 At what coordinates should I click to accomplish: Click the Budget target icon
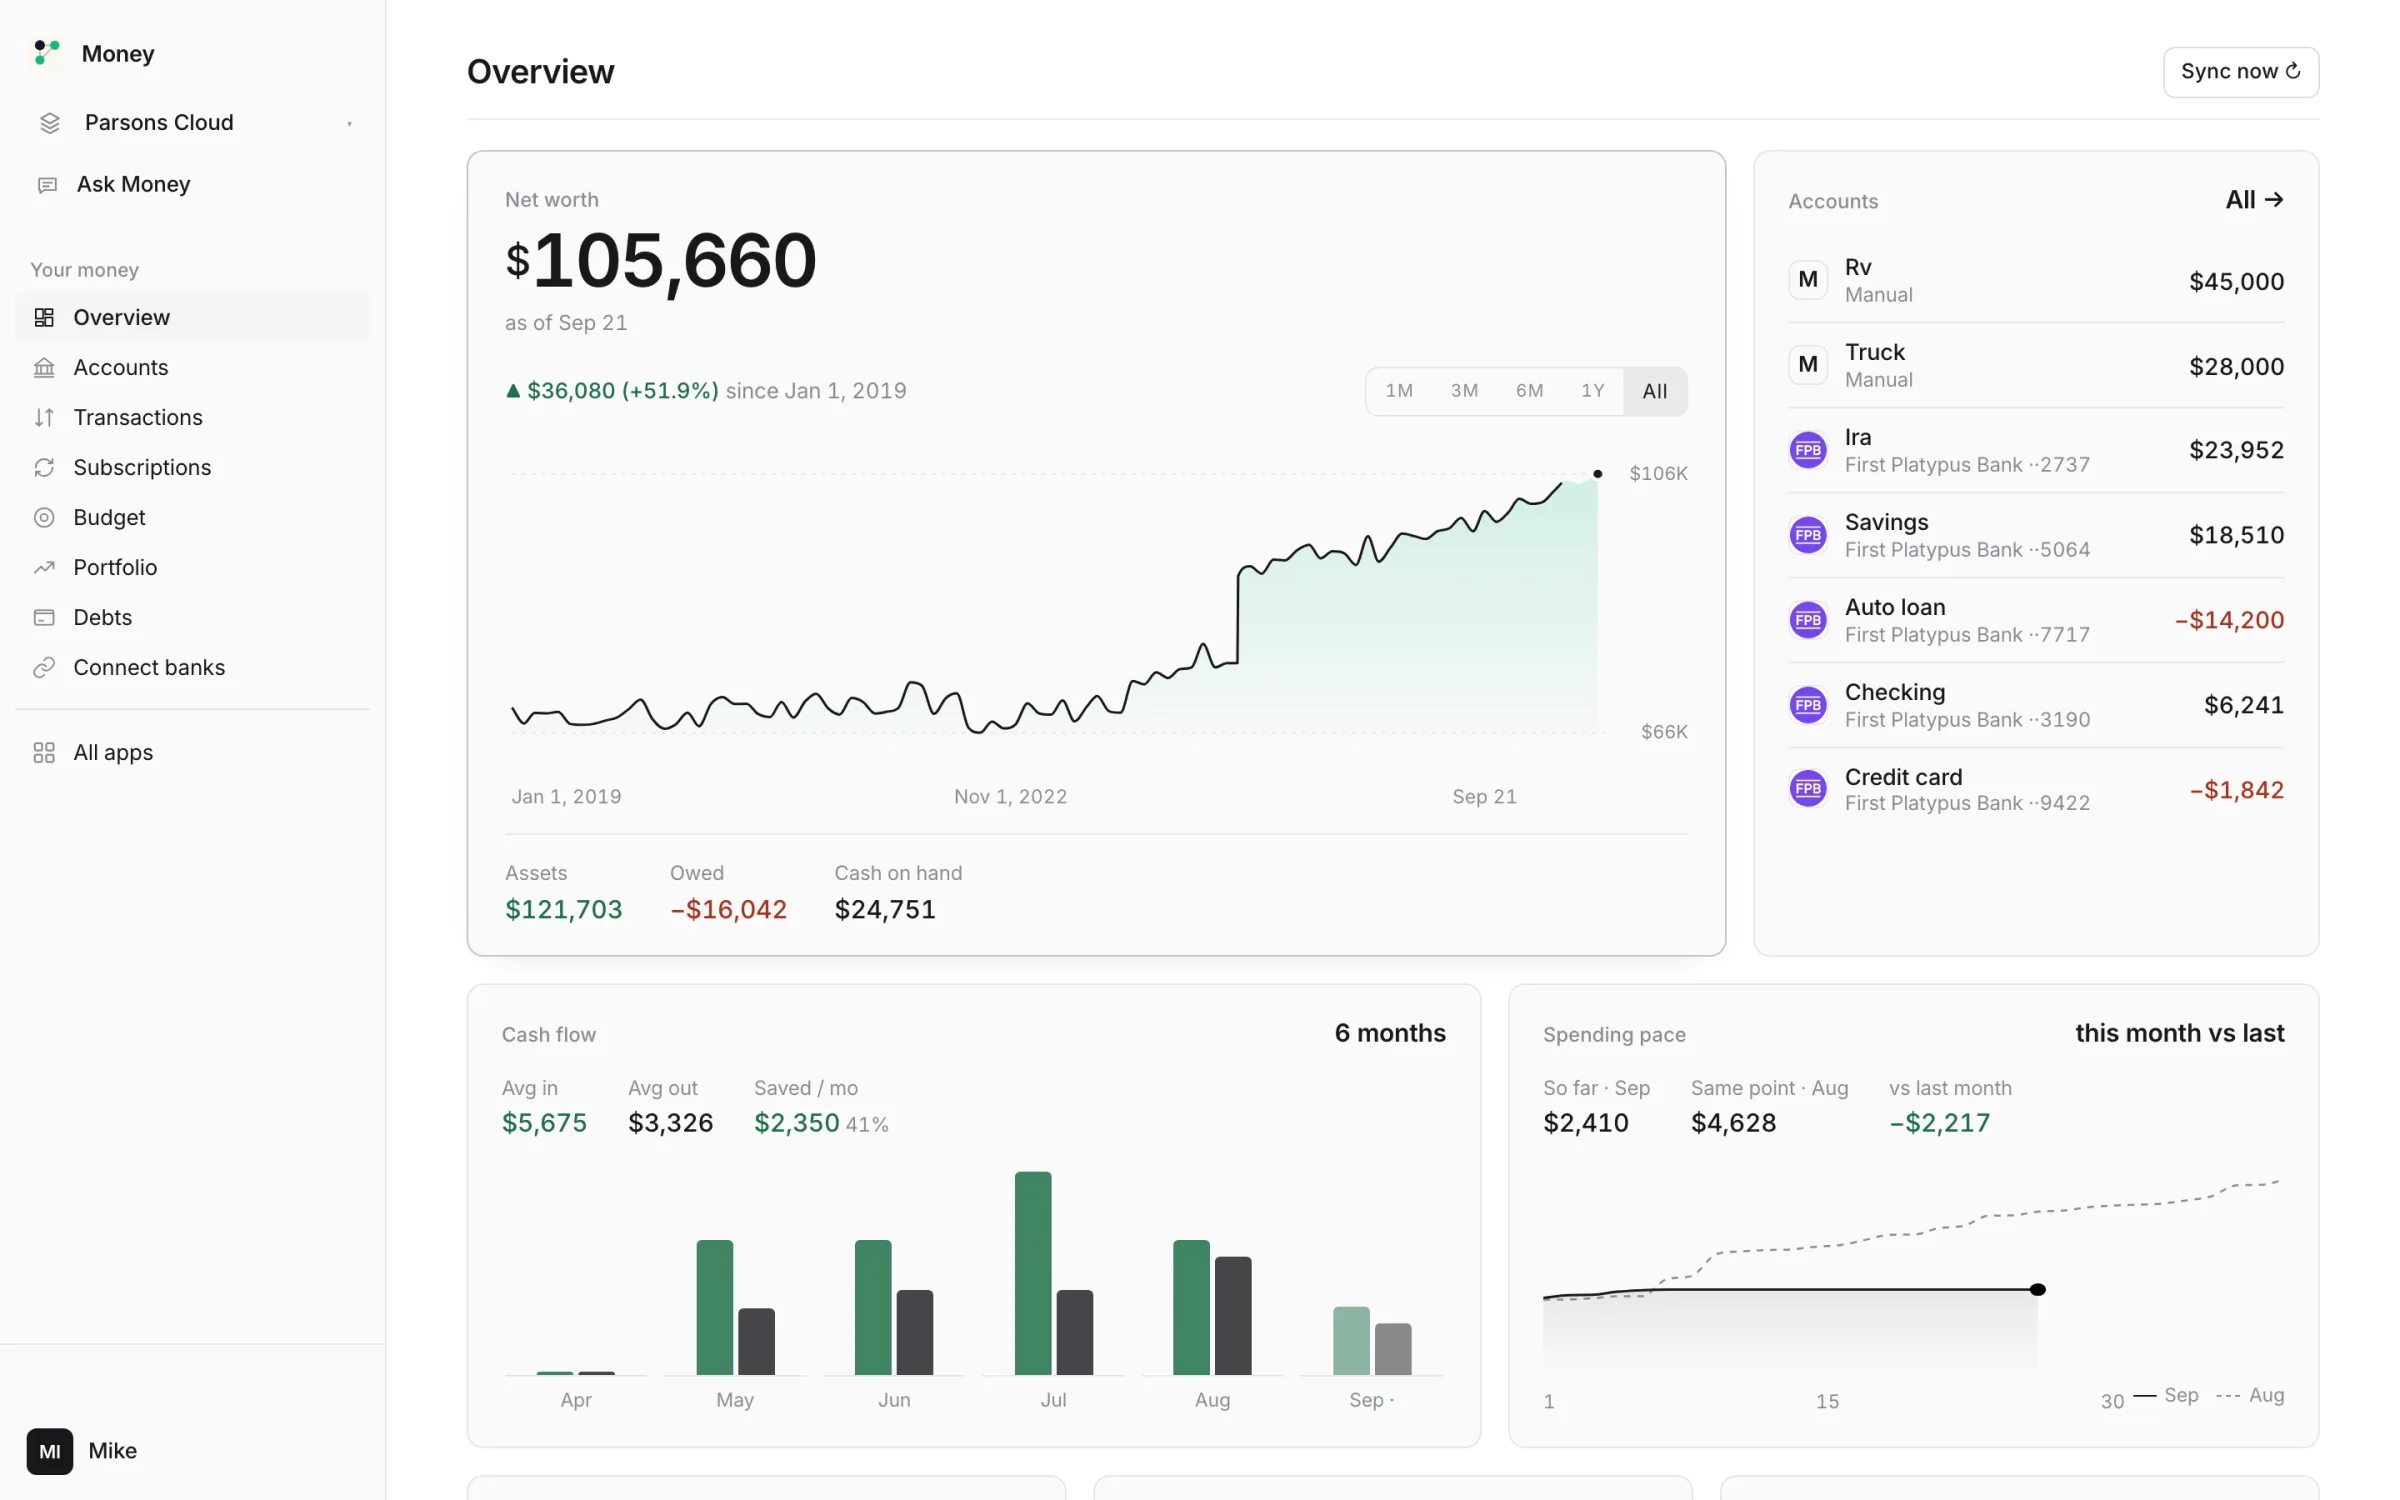(44, 517)
